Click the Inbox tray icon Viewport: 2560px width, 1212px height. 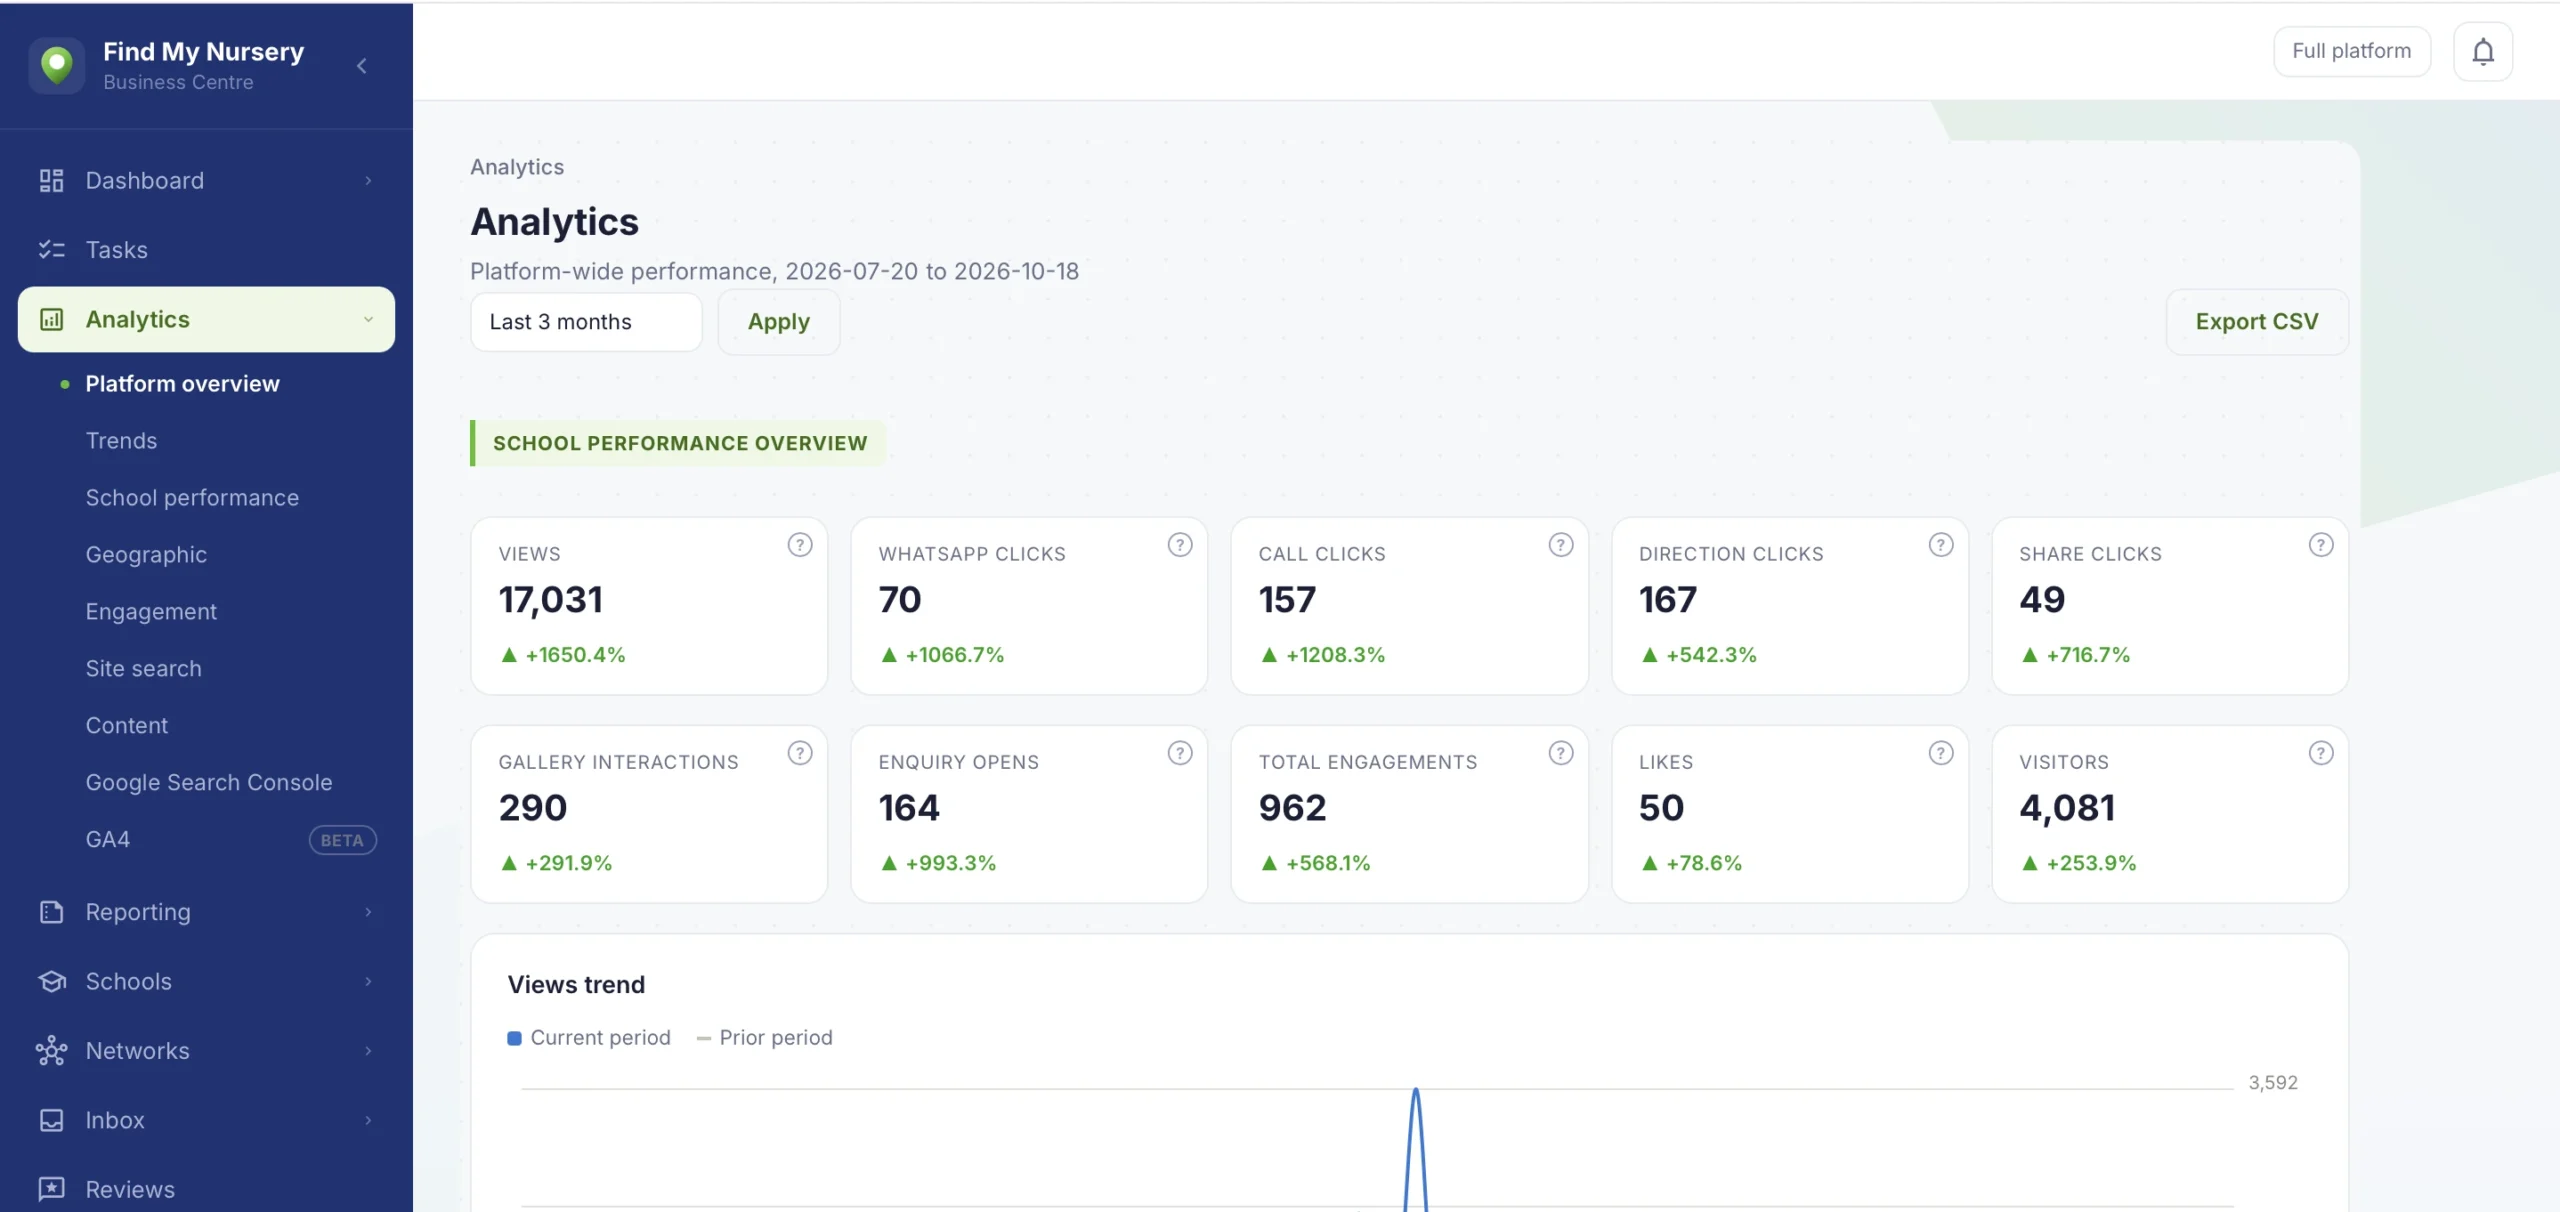coord(51,1120)
